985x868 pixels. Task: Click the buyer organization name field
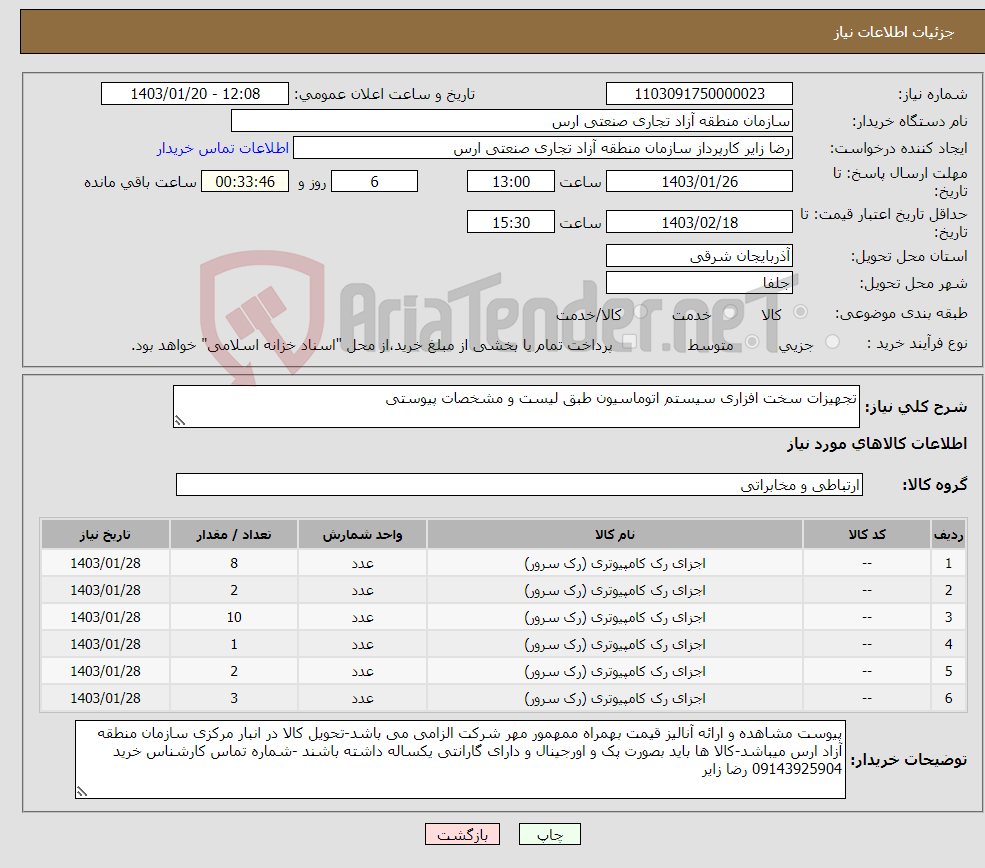pyautogui.click(x=512, y=121)
